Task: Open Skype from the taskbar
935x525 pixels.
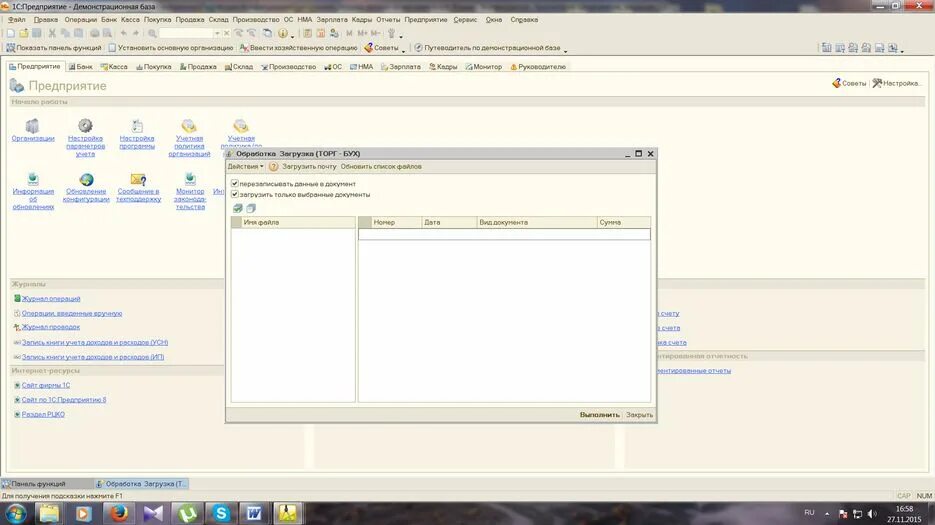Action: 221,513
